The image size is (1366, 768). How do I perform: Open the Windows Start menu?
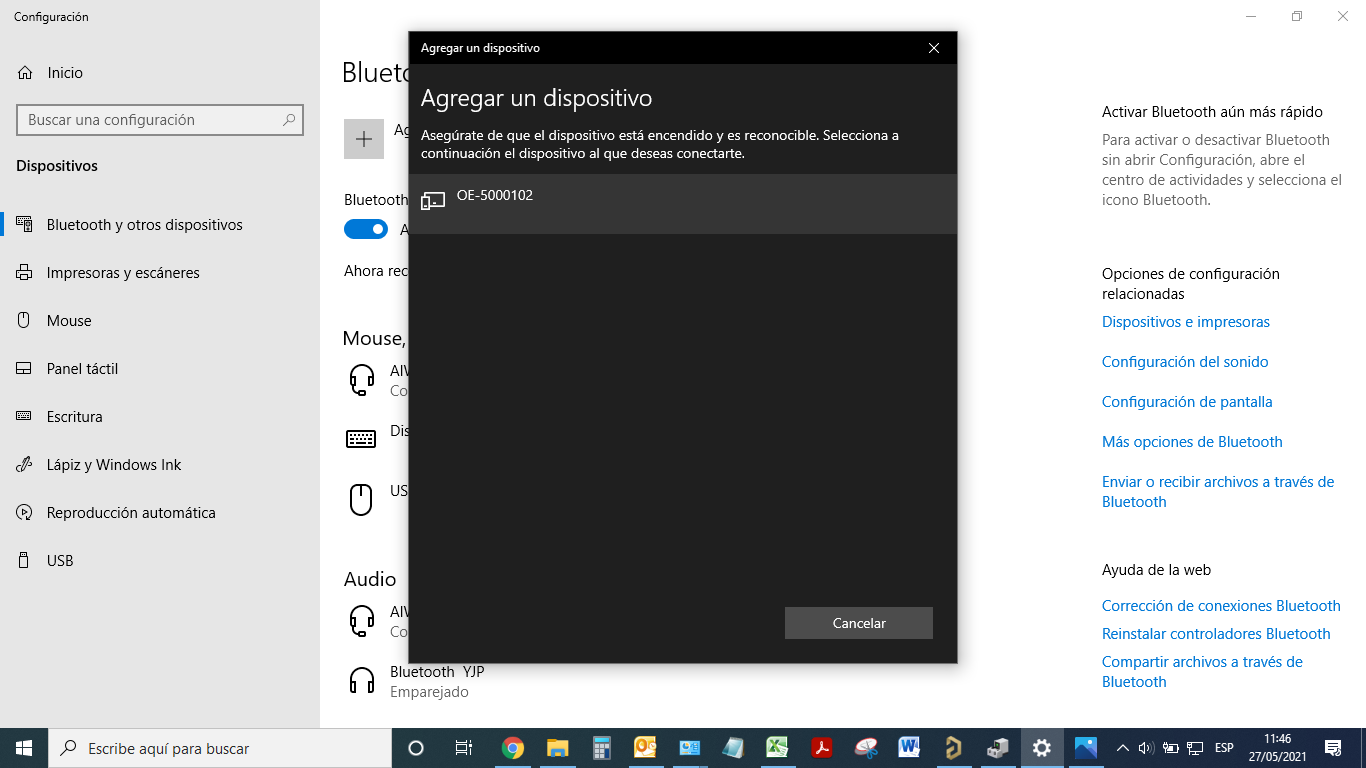coord(24,748)
